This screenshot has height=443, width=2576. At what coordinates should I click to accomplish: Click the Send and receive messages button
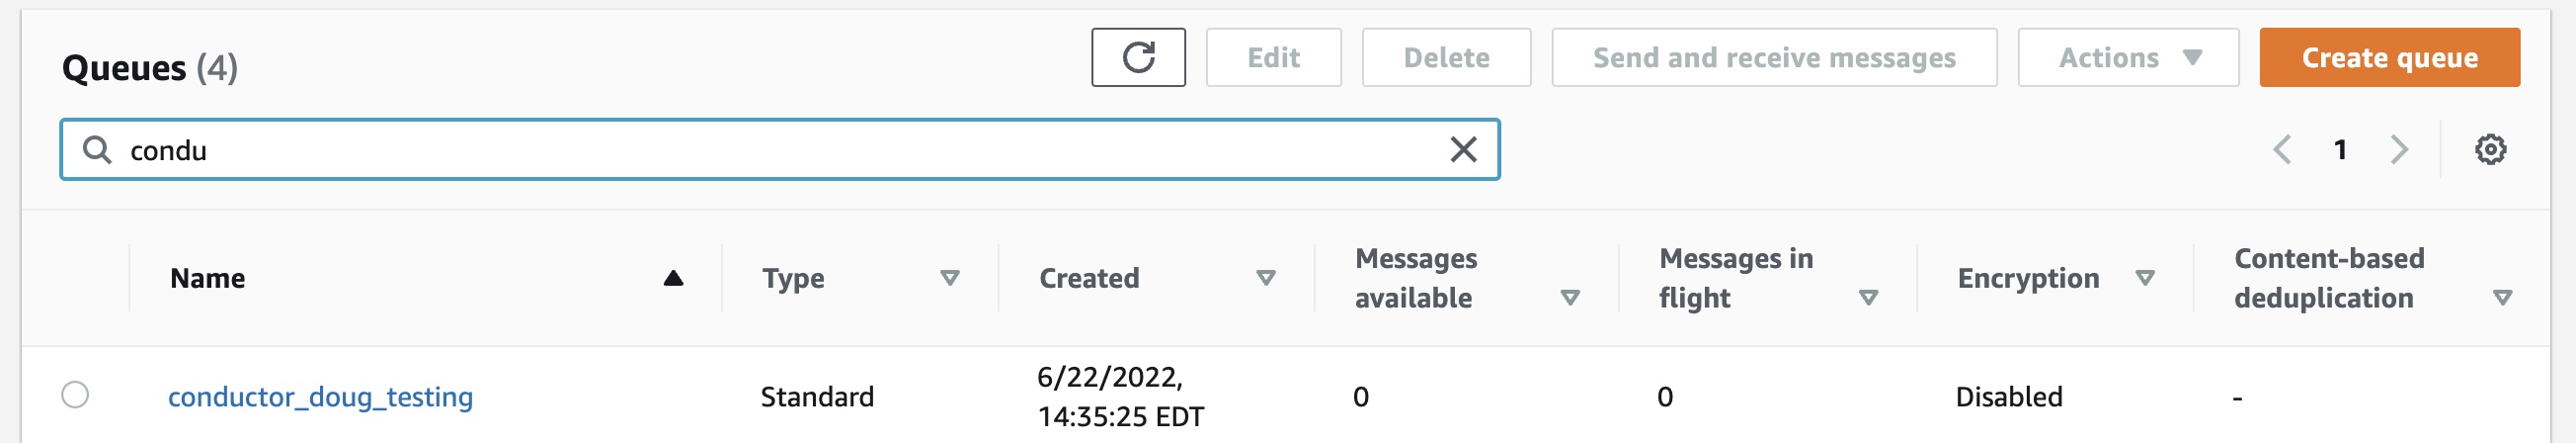coord(1774,58)
